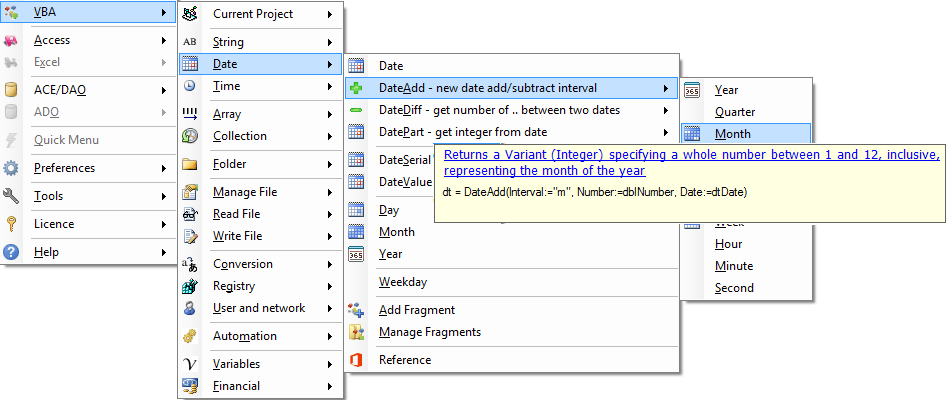Click the Office Reference icon
The image size is (948, 400).
coord(356,360)
